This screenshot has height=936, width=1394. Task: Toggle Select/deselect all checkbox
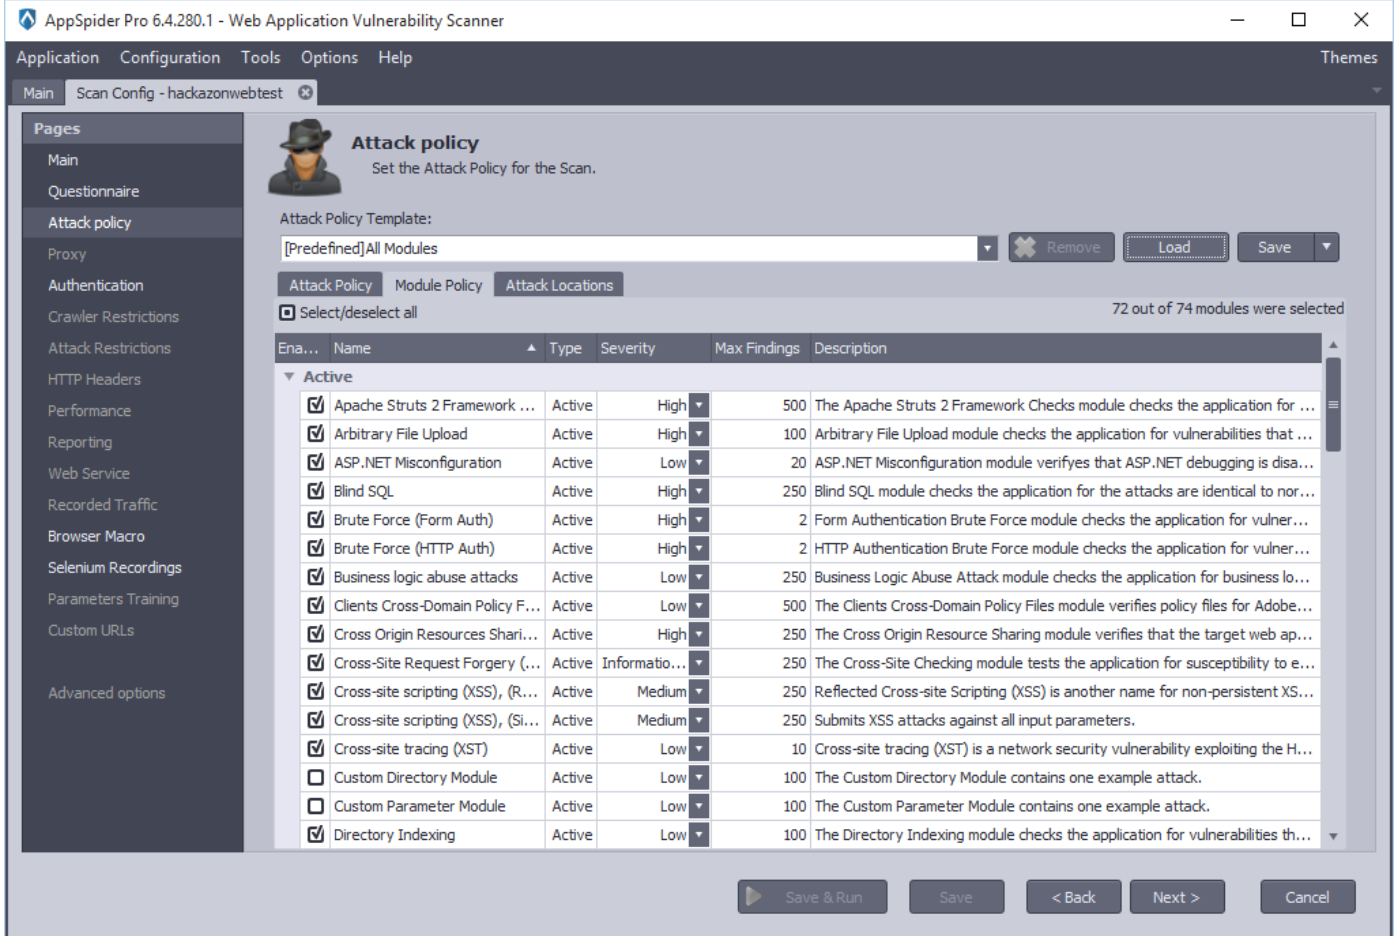[287, 313]
